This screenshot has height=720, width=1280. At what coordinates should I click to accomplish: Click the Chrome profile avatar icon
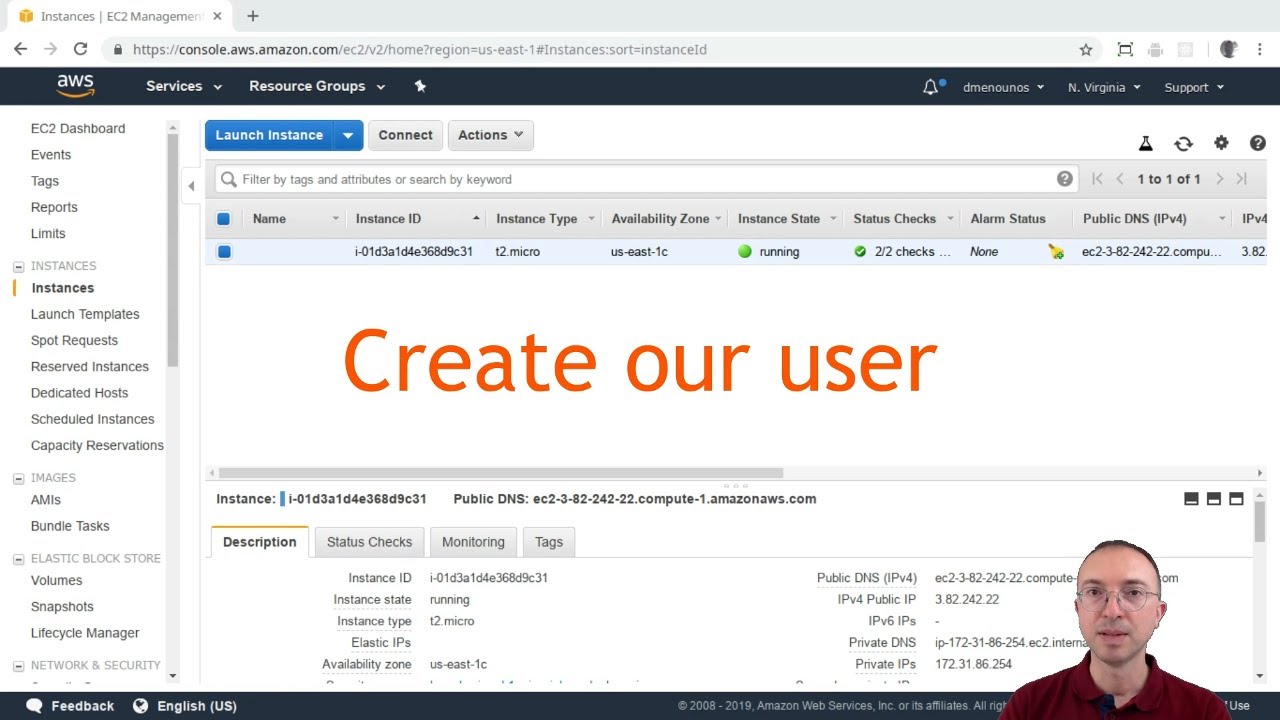[1229, 49]
